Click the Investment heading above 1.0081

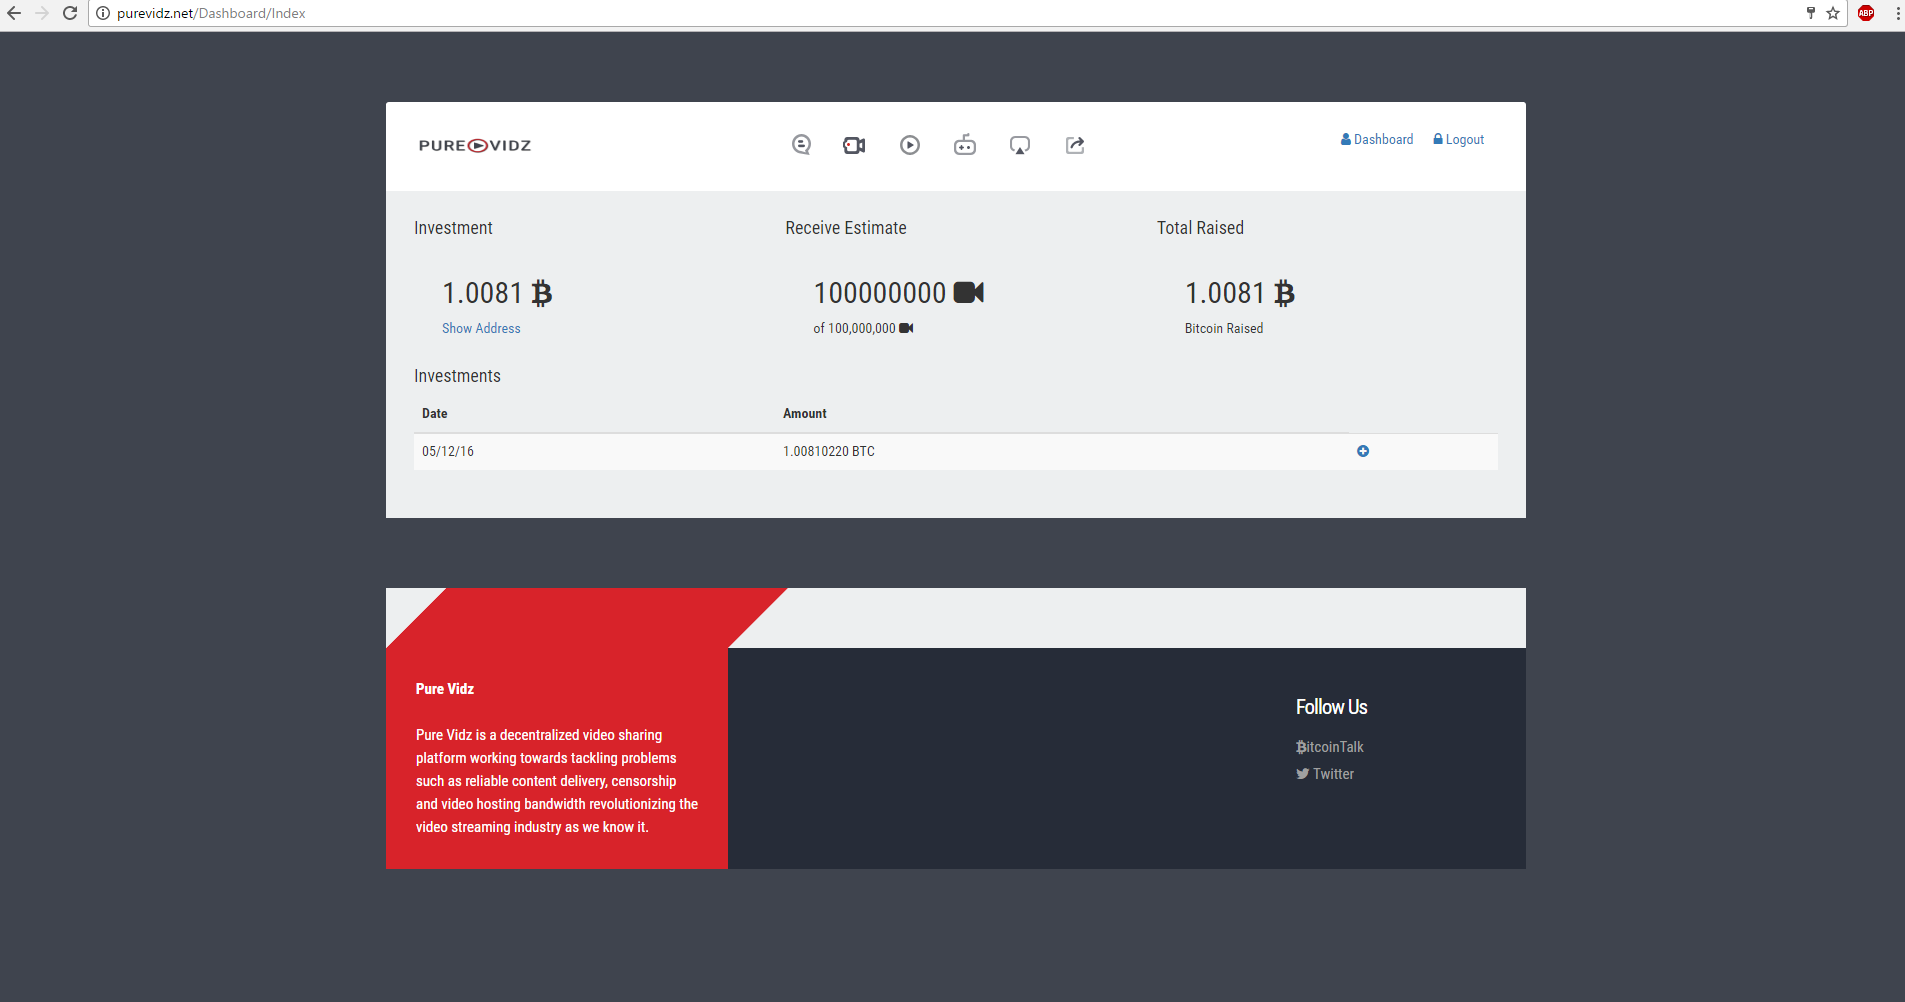tap(453, 228)
